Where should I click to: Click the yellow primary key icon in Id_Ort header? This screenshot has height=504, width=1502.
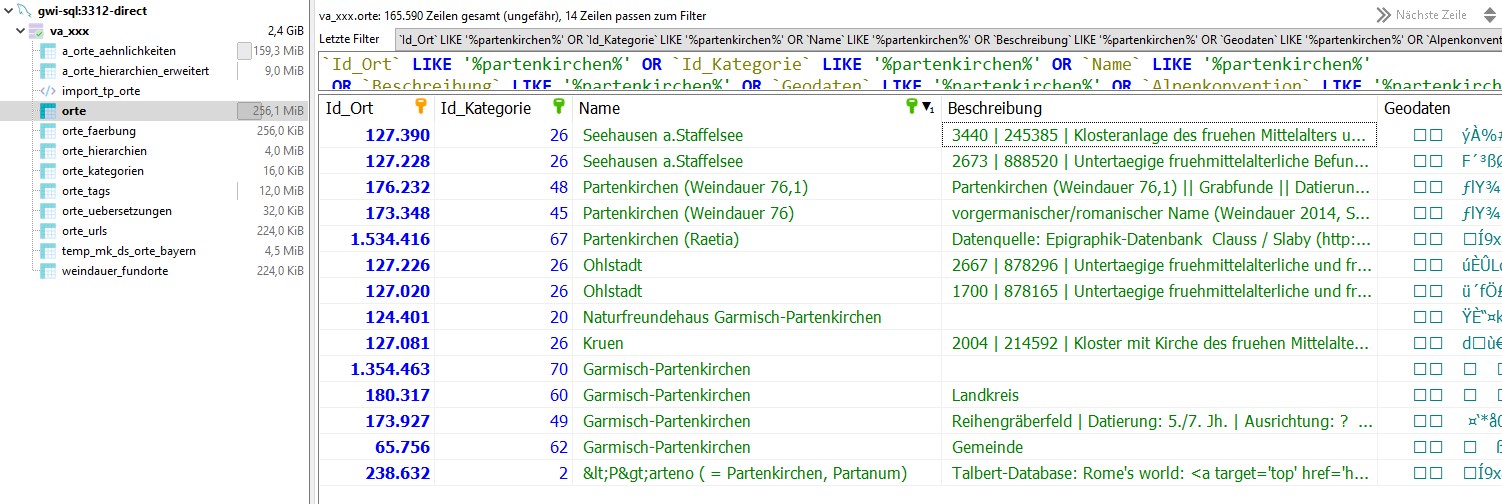(420, 107)
